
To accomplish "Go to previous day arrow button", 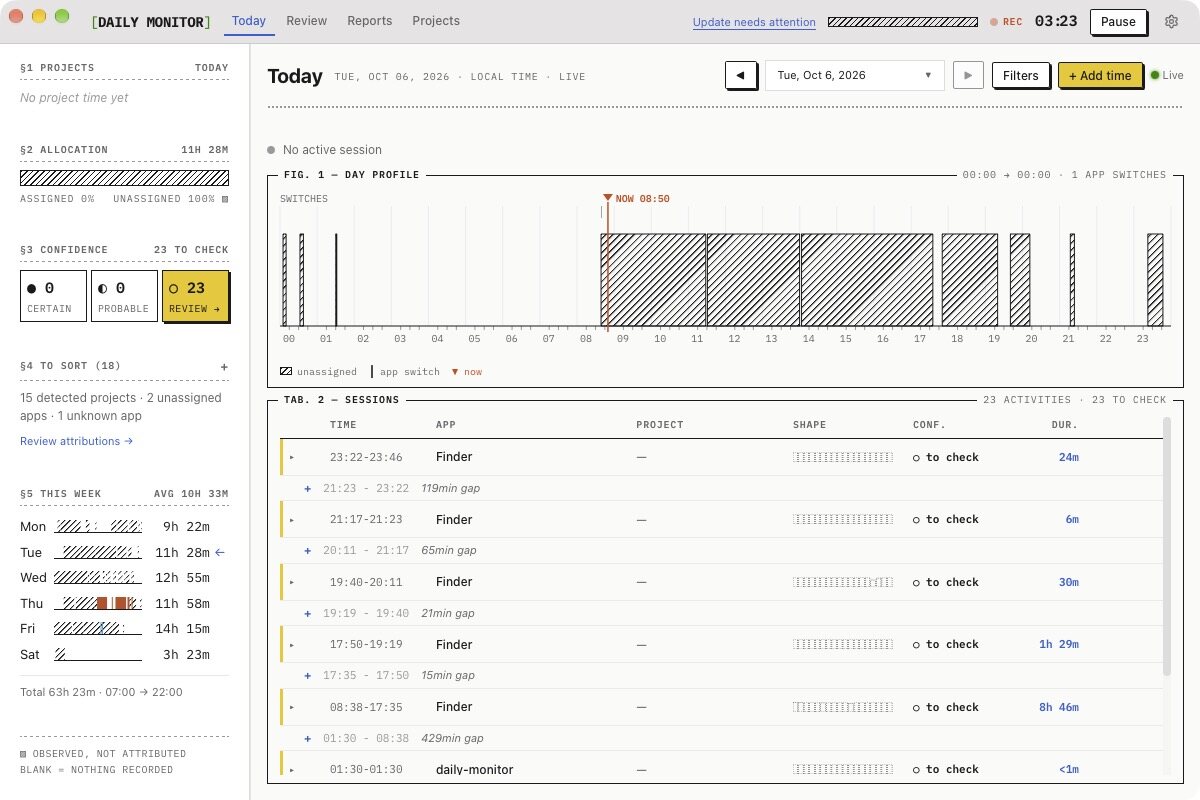I will 741,75.
